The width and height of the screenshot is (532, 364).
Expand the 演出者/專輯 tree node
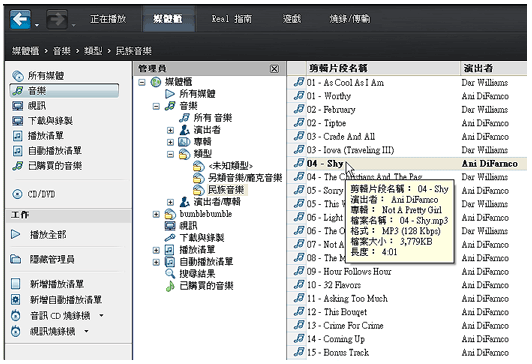coord(170,203)
